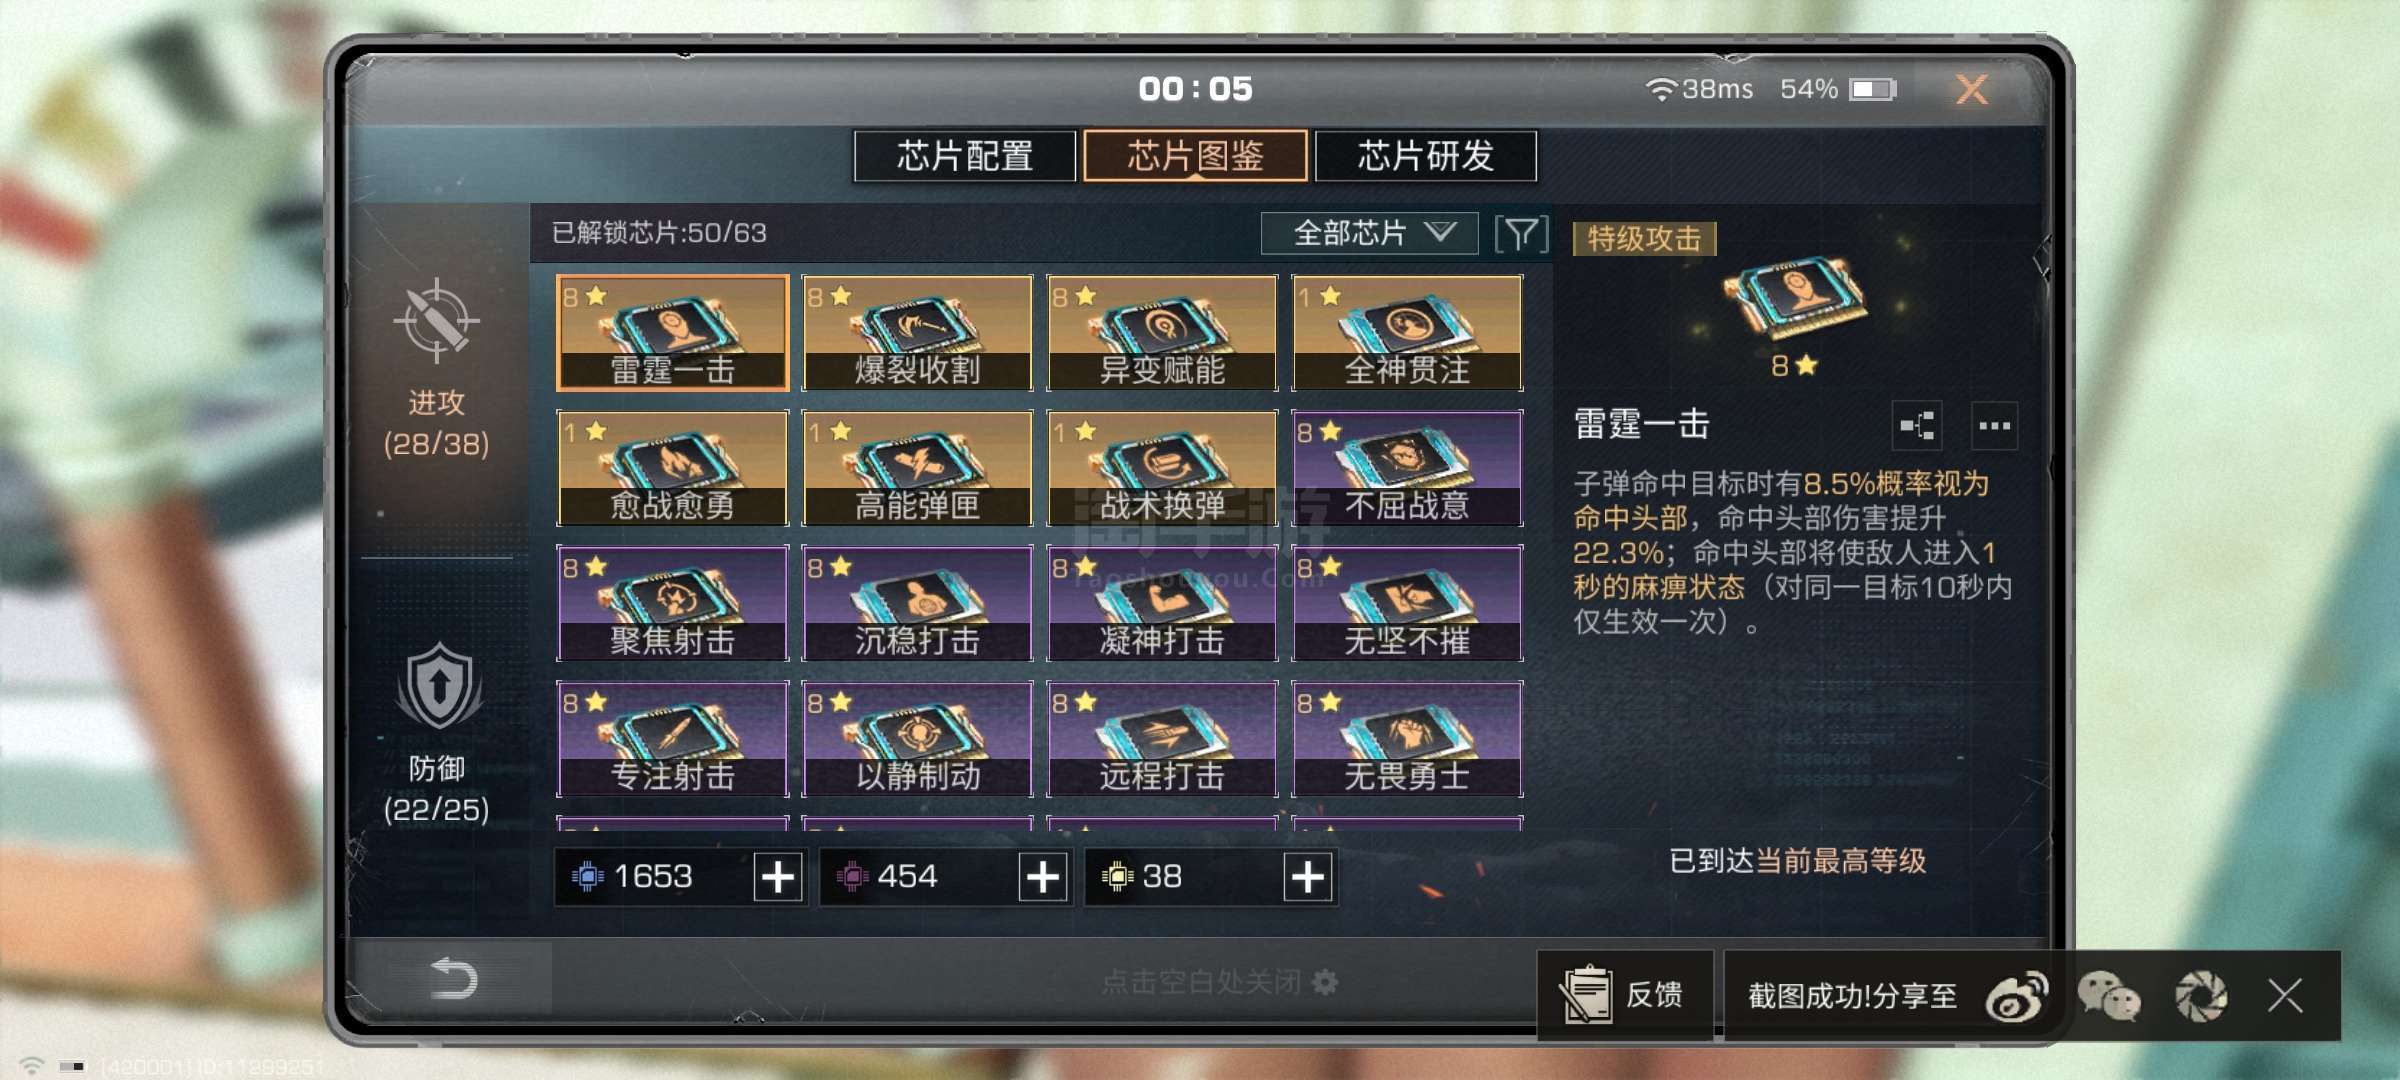2400x1080 pixels.
Task: Share screenshot to WeChat
Action: click(x=2109, y=997)
